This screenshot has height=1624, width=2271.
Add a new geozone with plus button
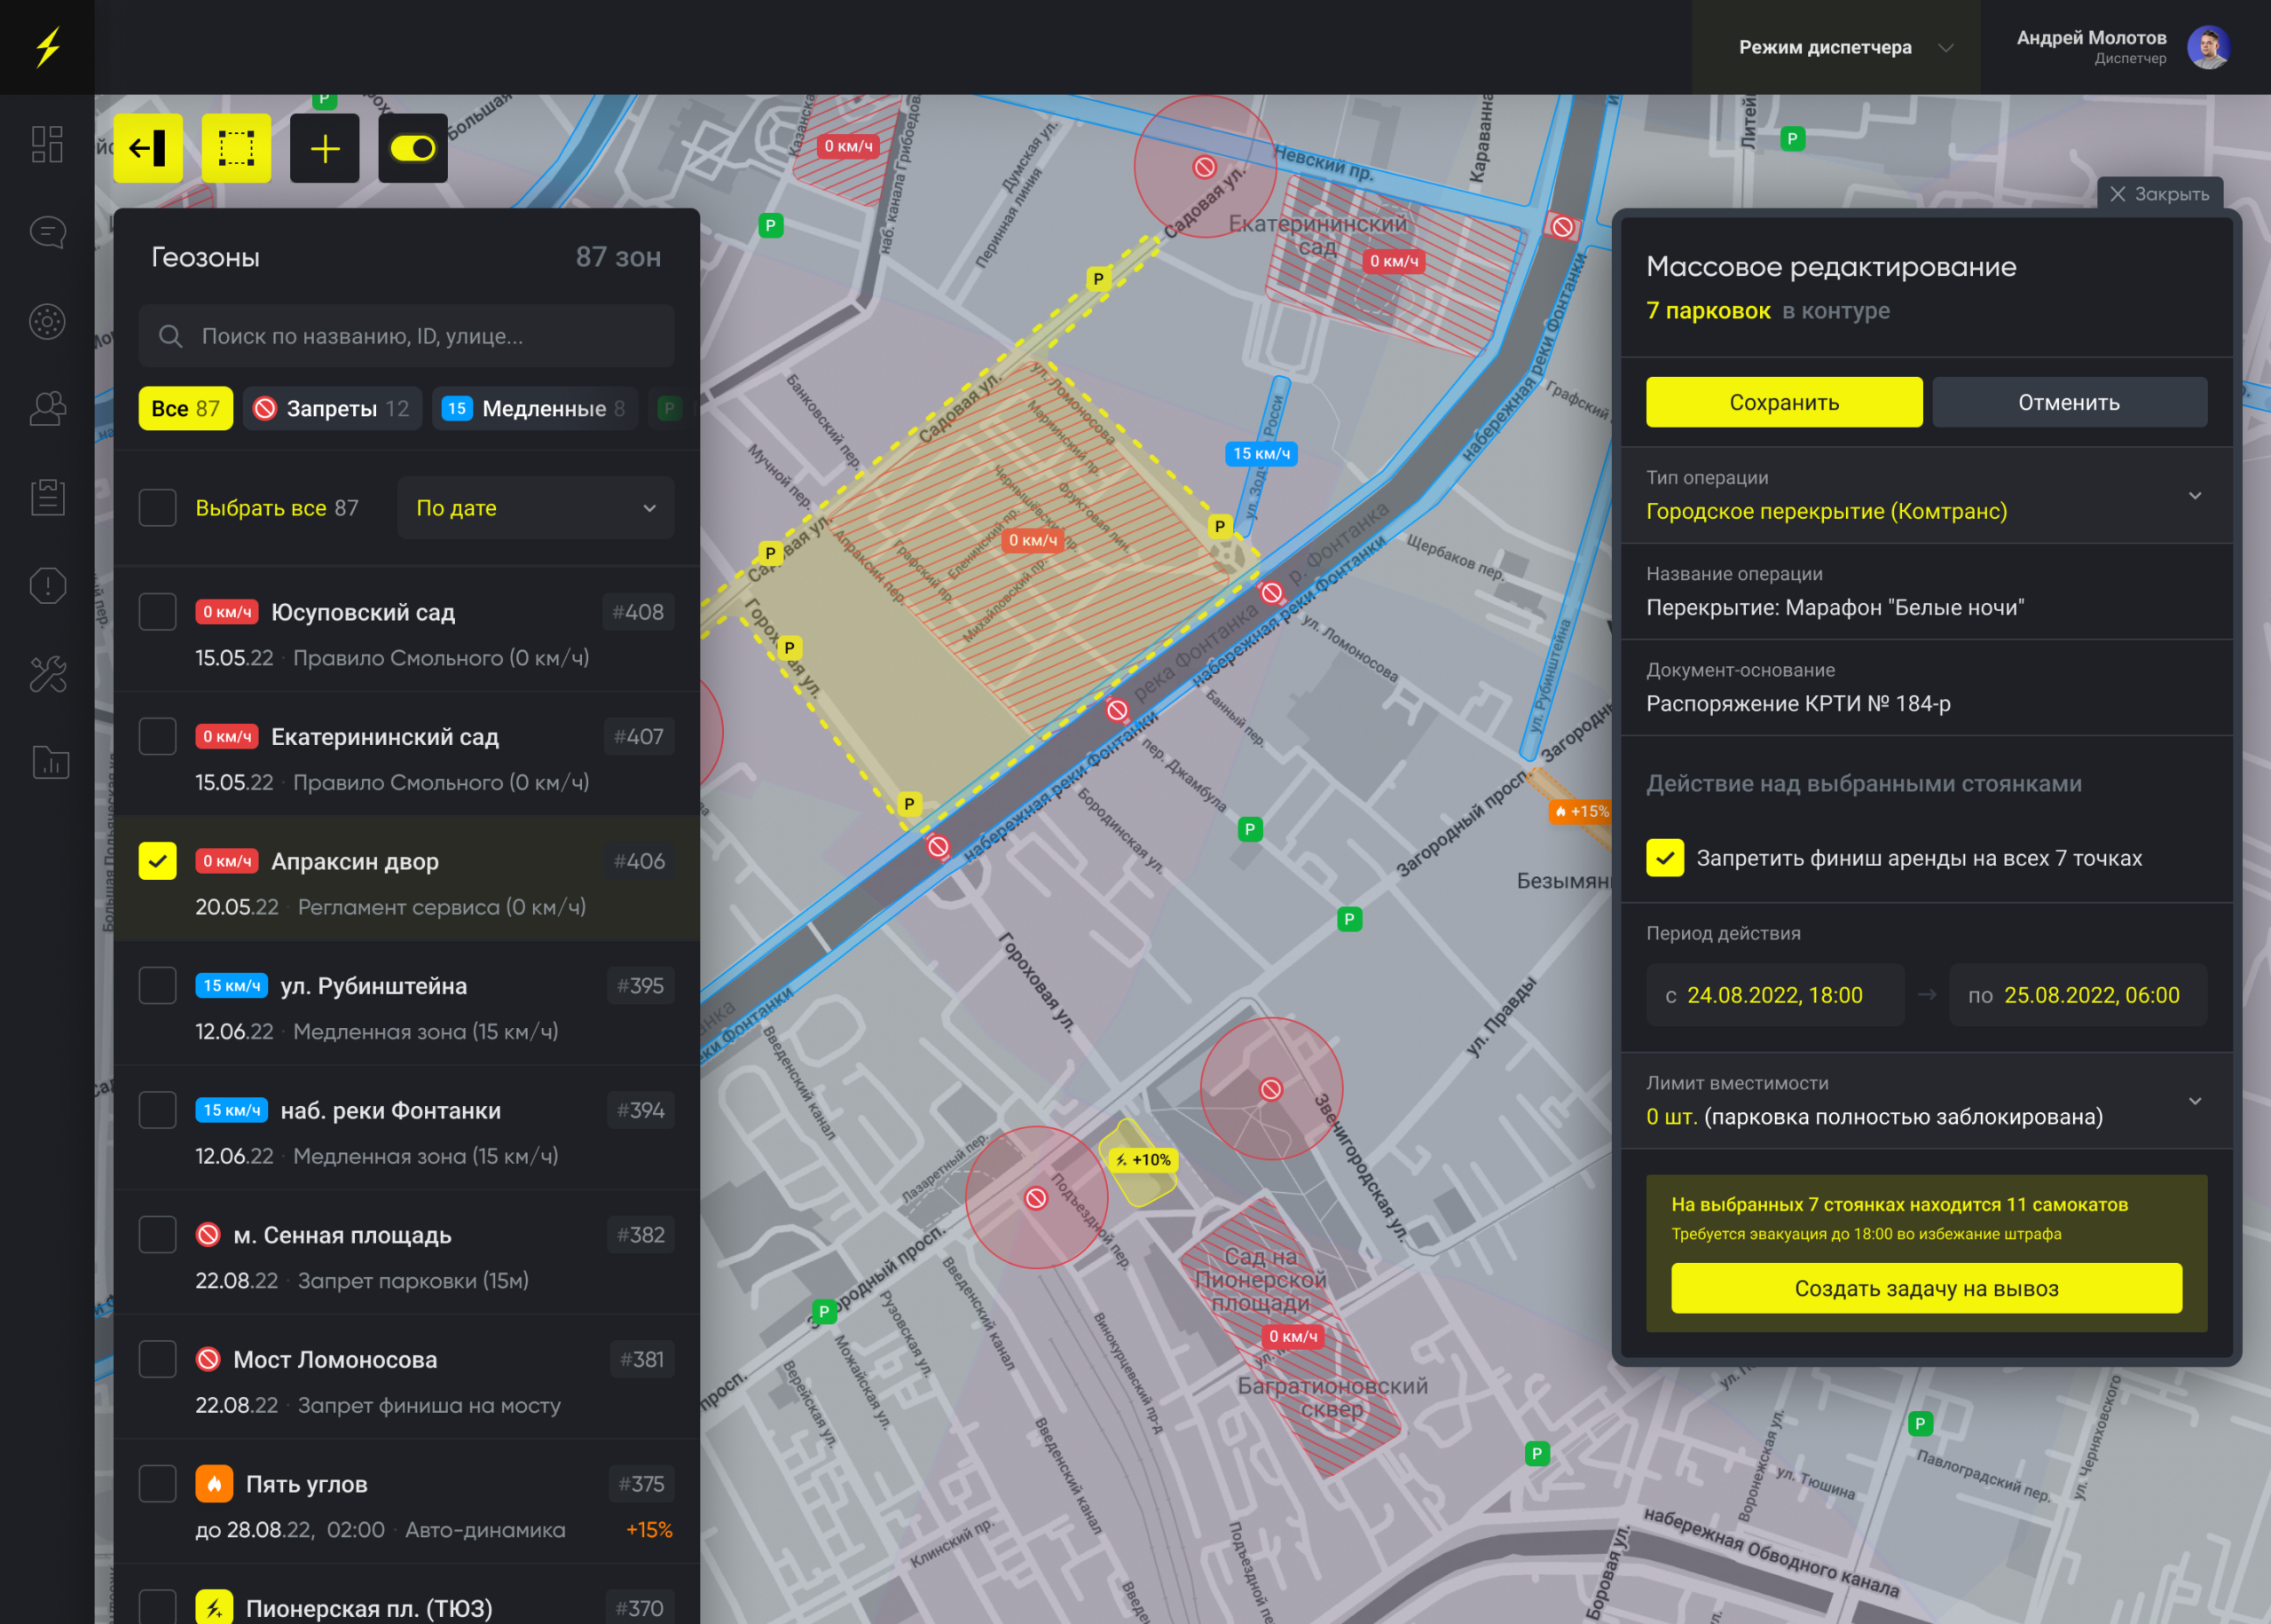[325, 148]
